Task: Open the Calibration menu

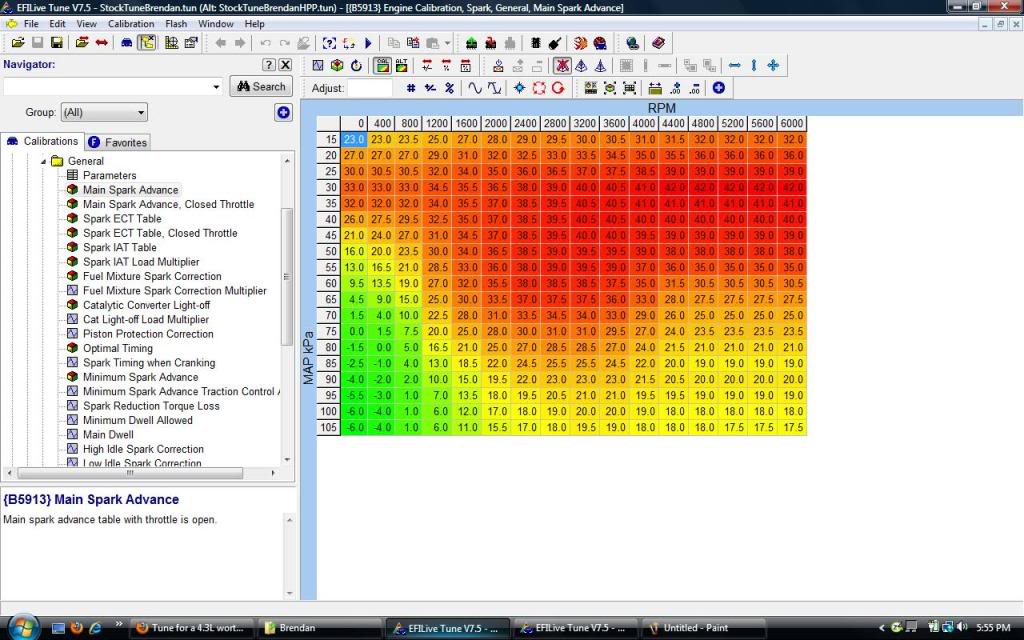Action: coord(131,24)
